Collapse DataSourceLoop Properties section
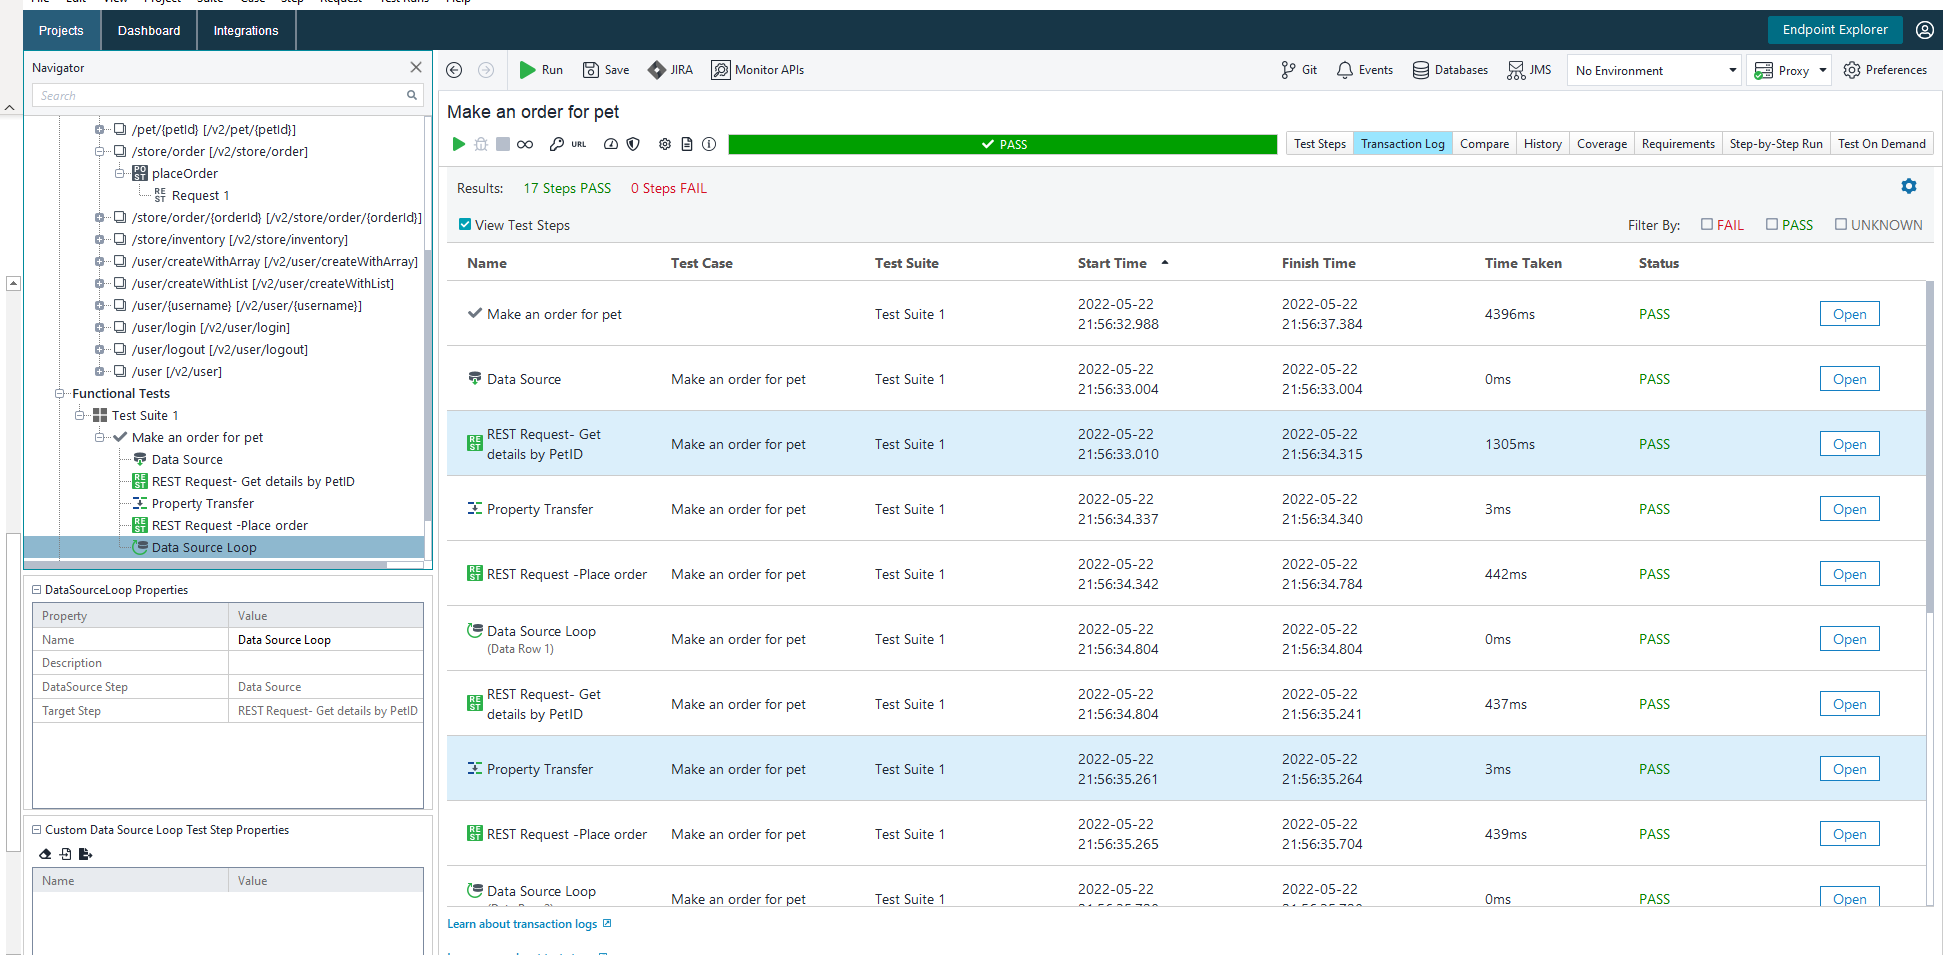 click(x=37, y=590)
